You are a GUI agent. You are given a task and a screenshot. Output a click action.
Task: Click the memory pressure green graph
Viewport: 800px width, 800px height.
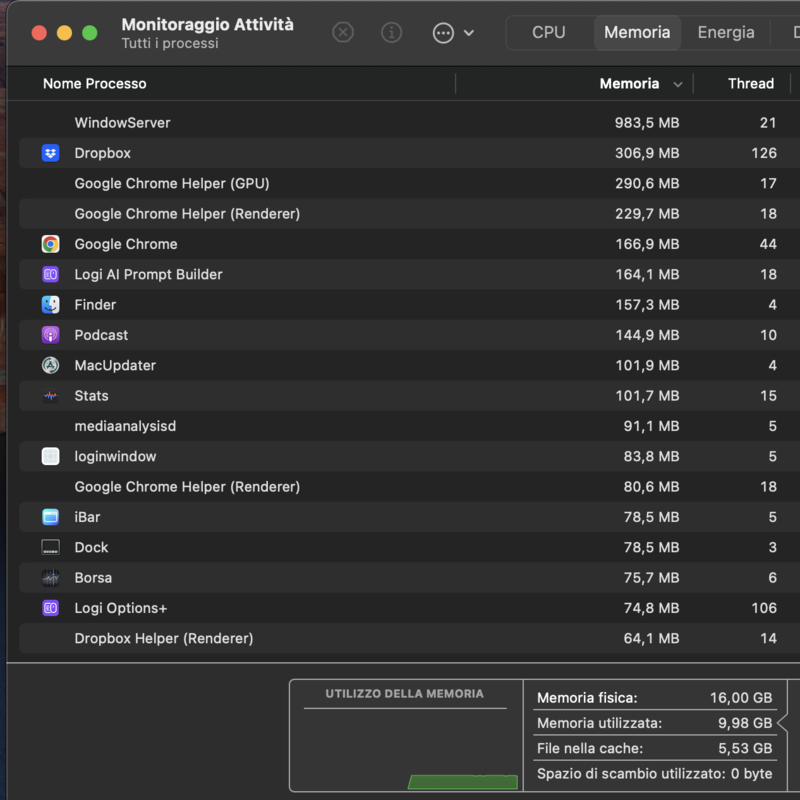pyautogui.click(x=463, y=782)
